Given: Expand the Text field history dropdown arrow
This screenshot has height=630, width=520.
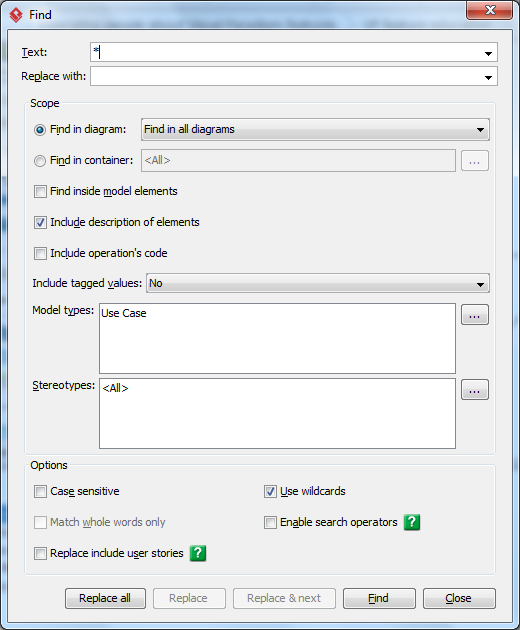Looking at the screenshot, I should coord(488,53).
